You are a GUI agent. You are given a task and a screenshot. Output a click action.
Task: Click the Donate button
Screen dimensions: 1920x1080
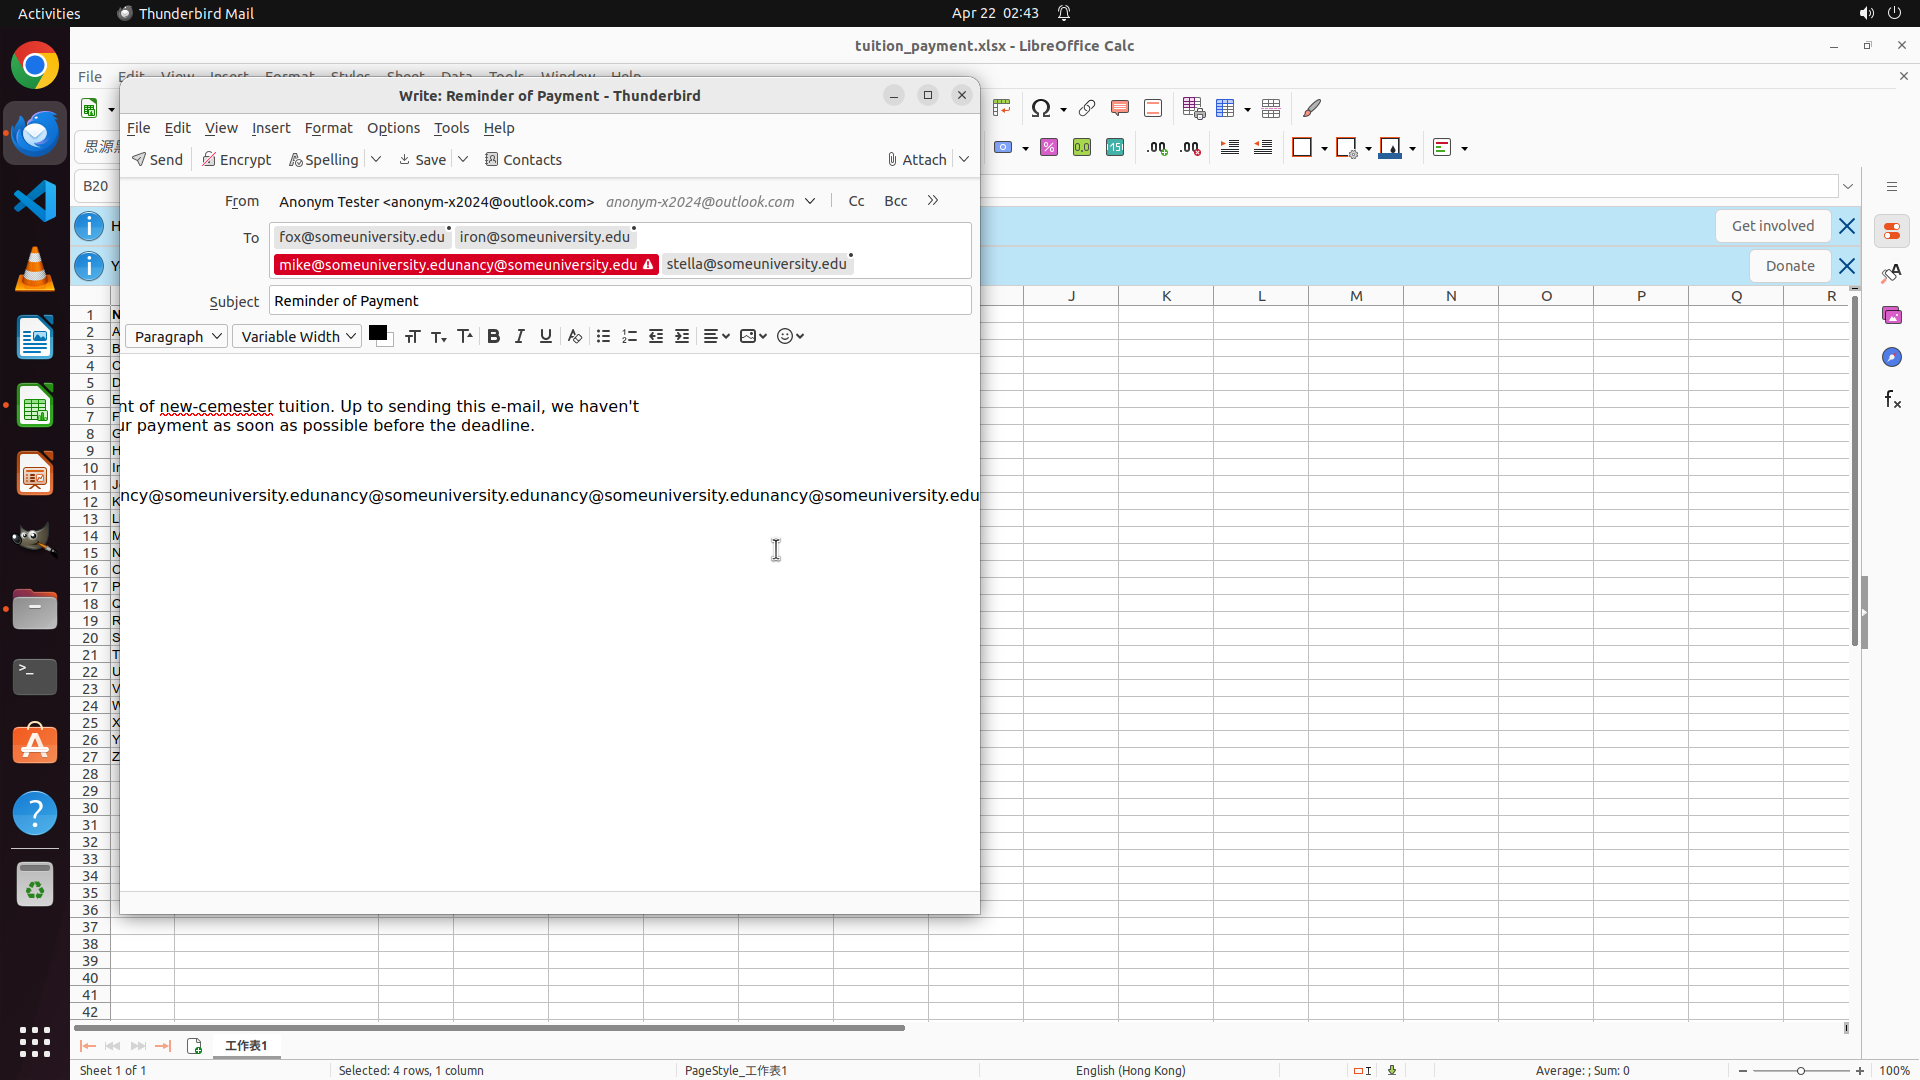coord(1789,266)
